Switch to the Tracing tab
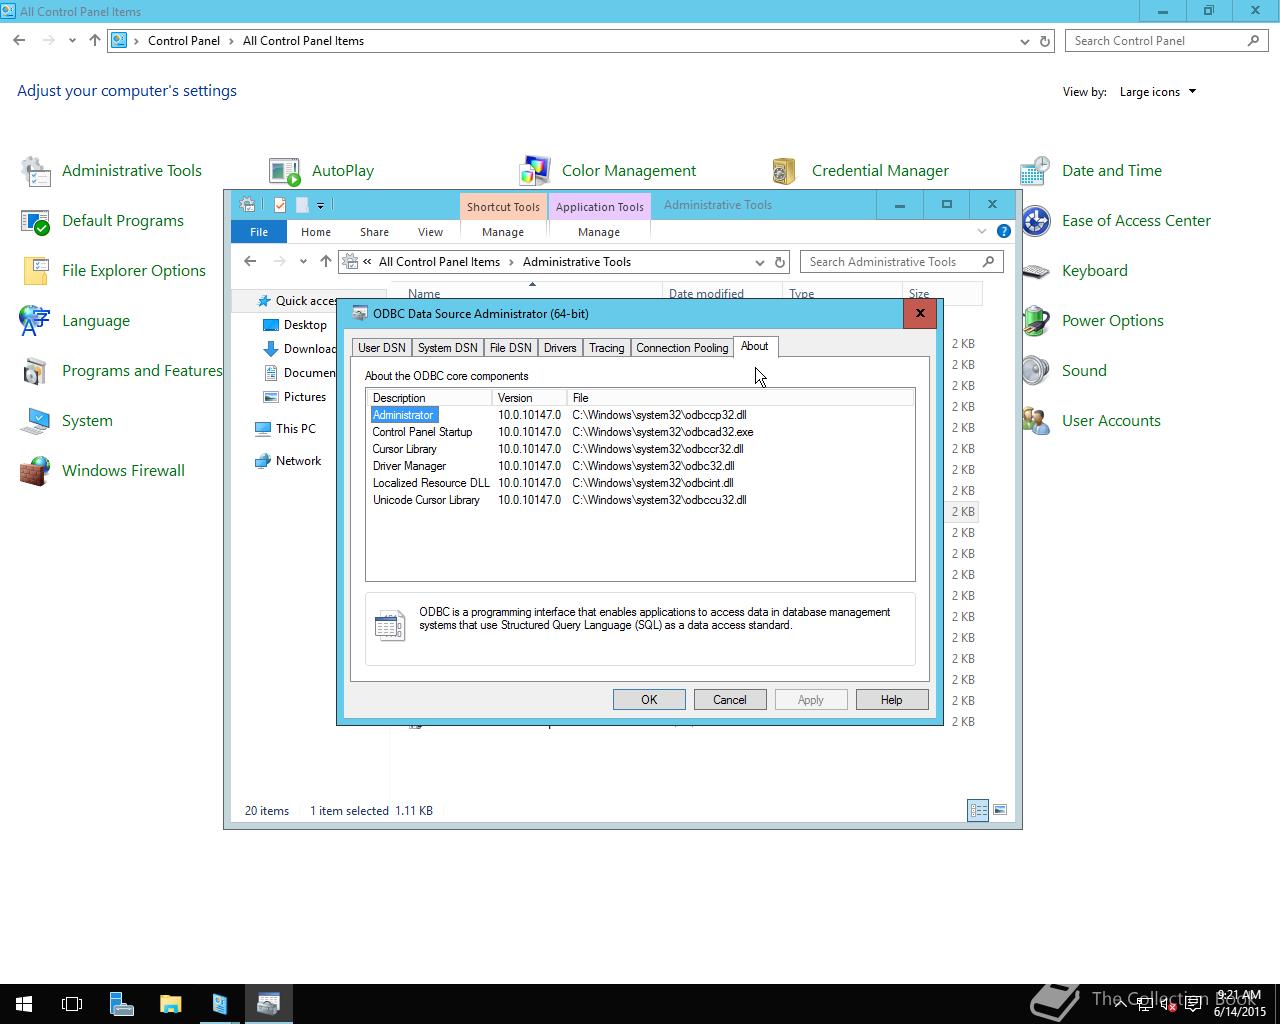1280x1024 pixels. 606,348
